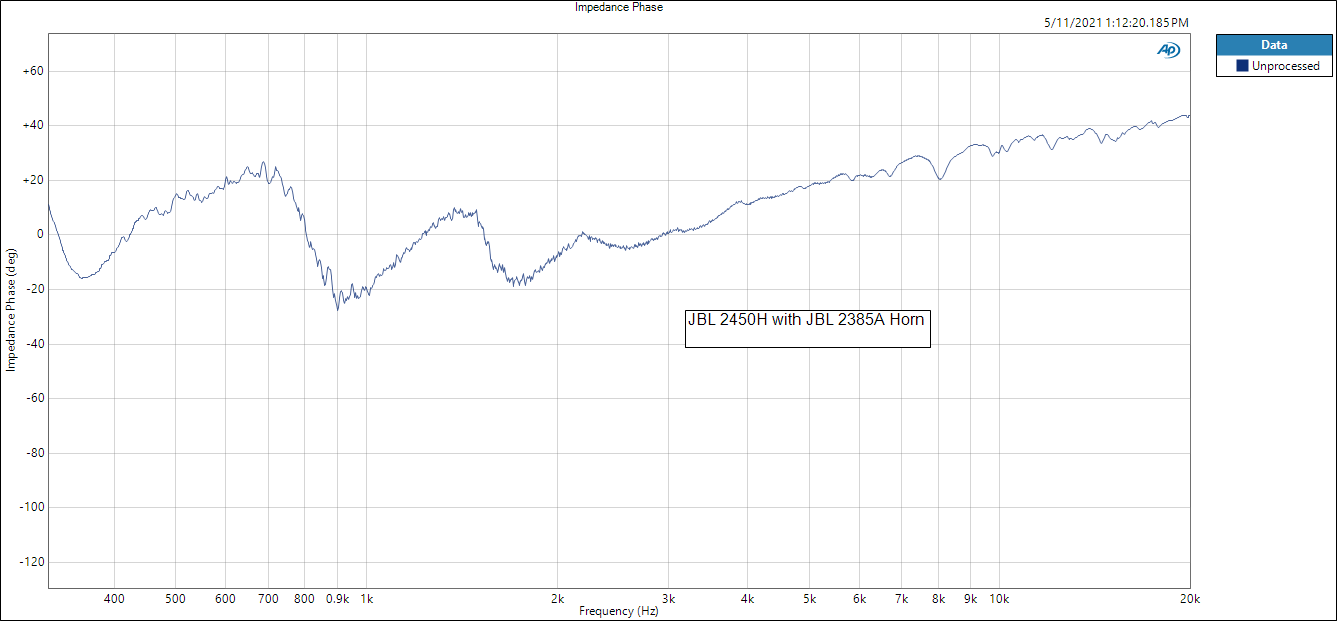Click the 20k frequency tick label
The height and width of the screenshot is (621, 1337).
pyautogui.click(x=1189, y=598)
